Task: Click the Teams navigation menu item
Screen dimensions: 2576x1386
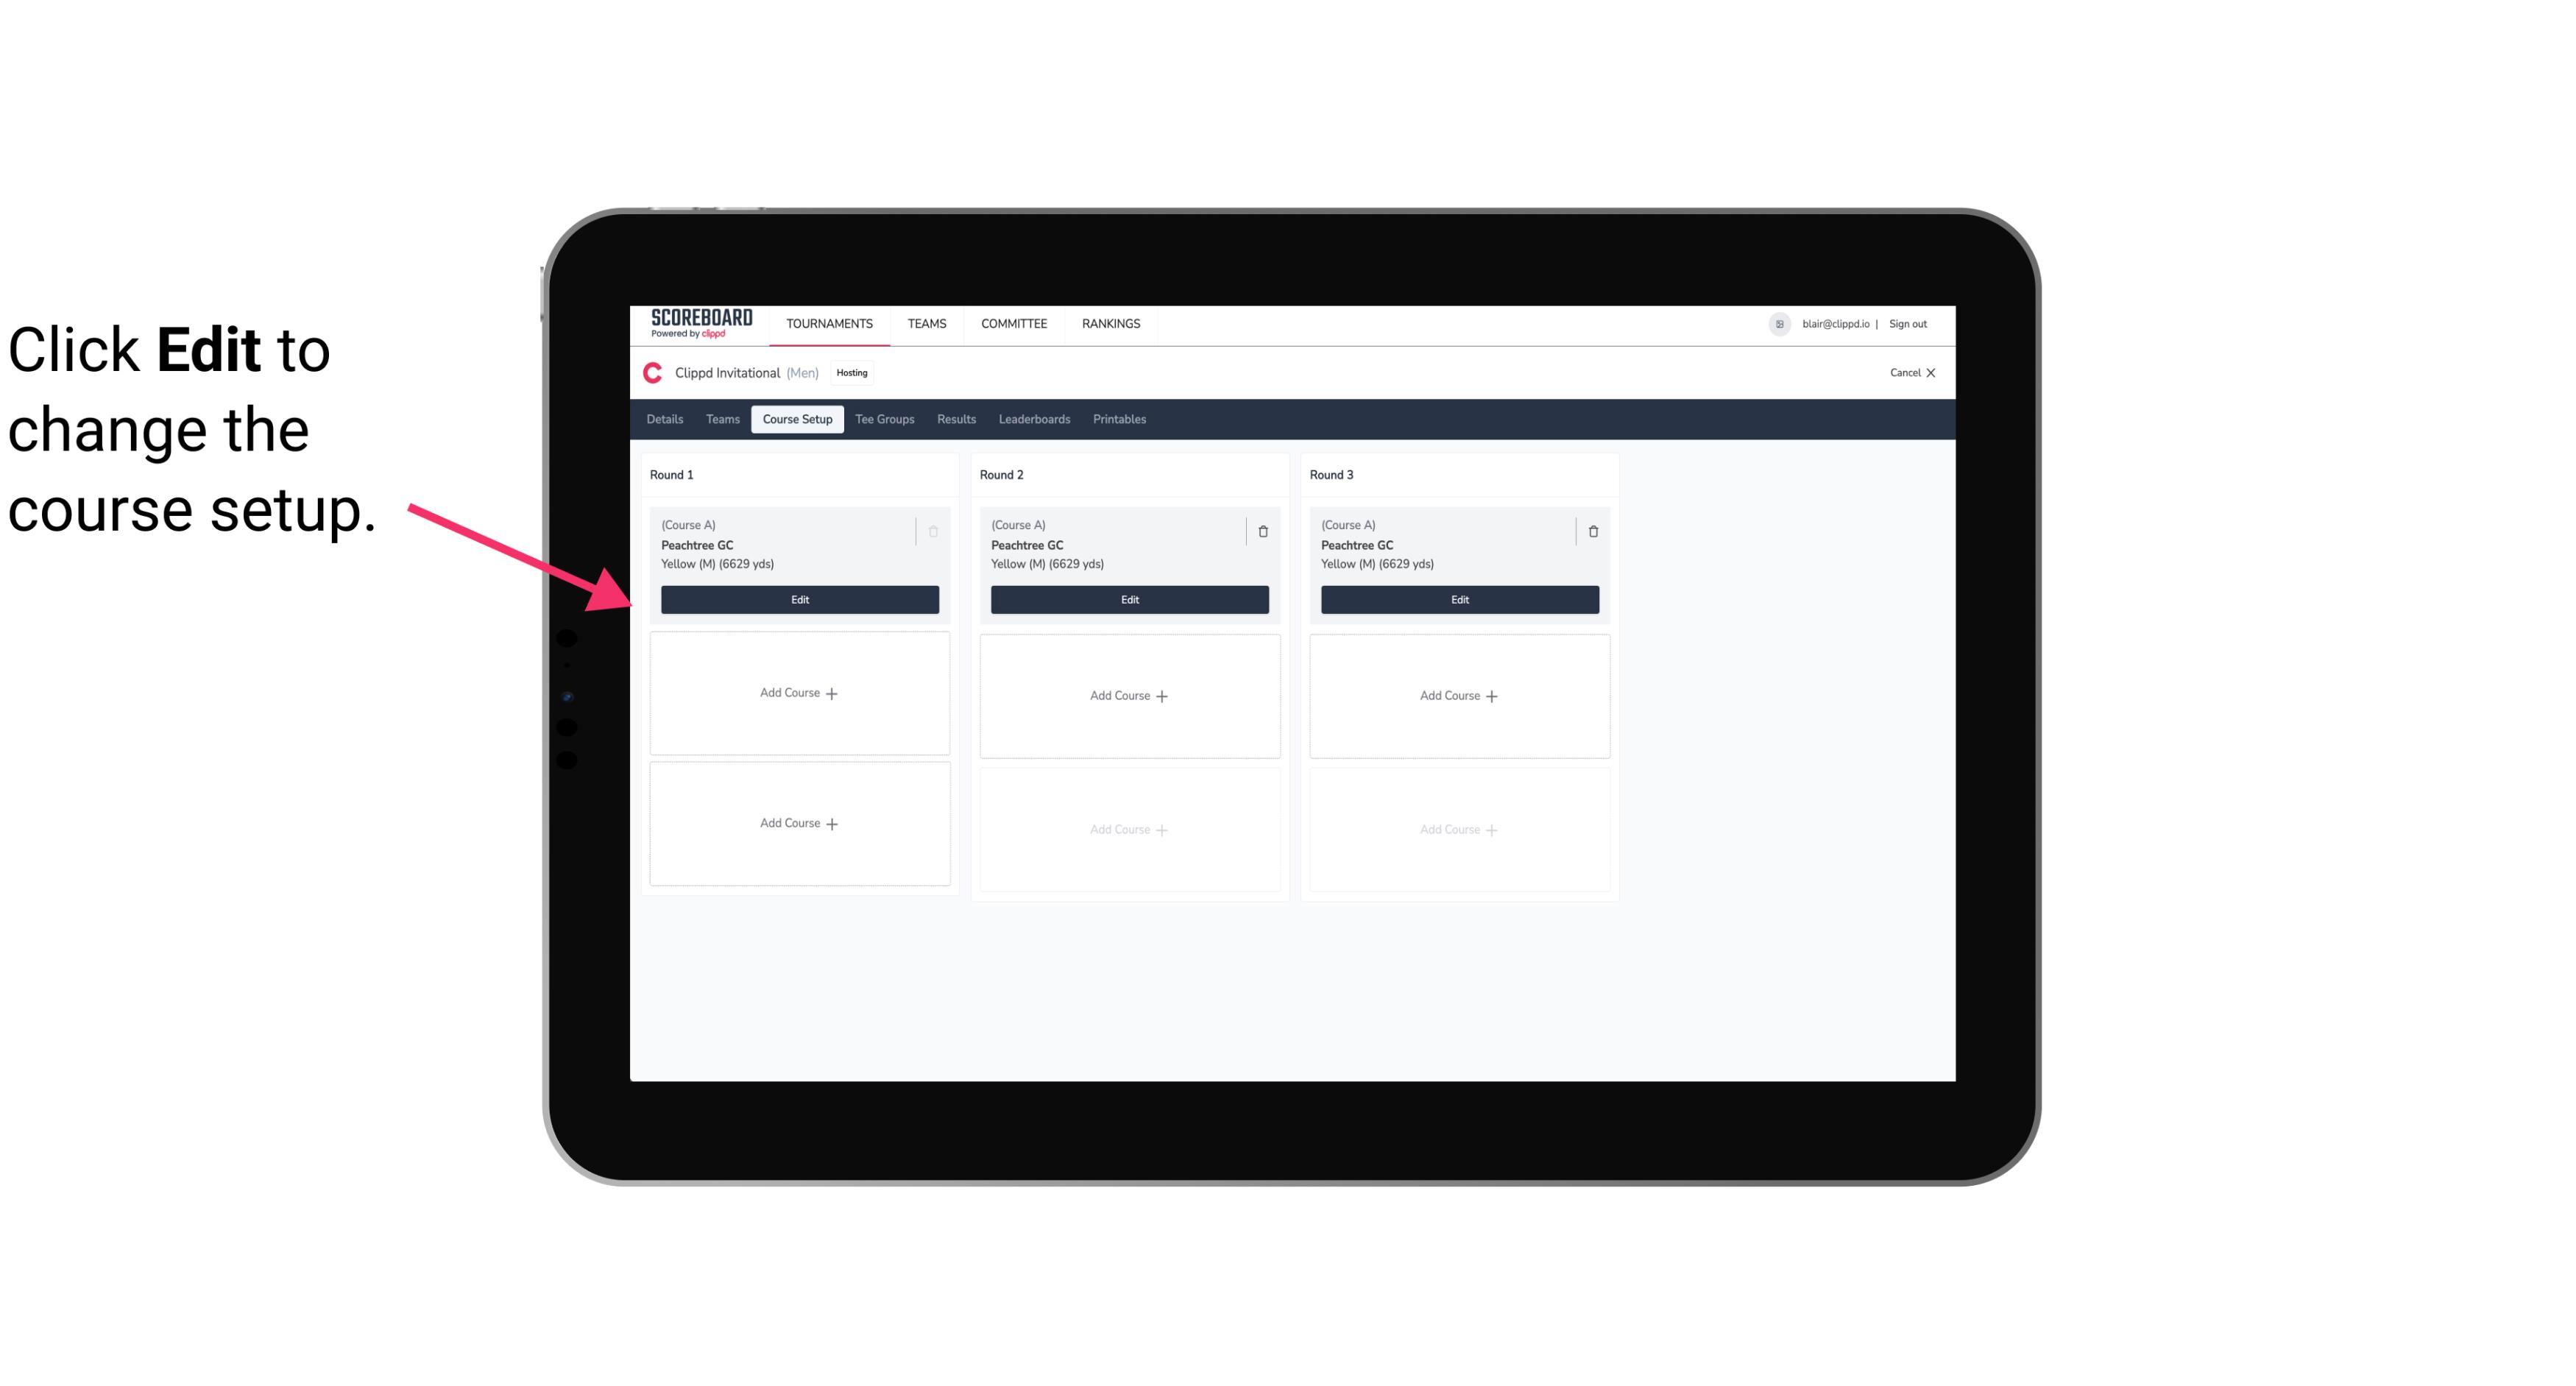Action: [924, 322]
